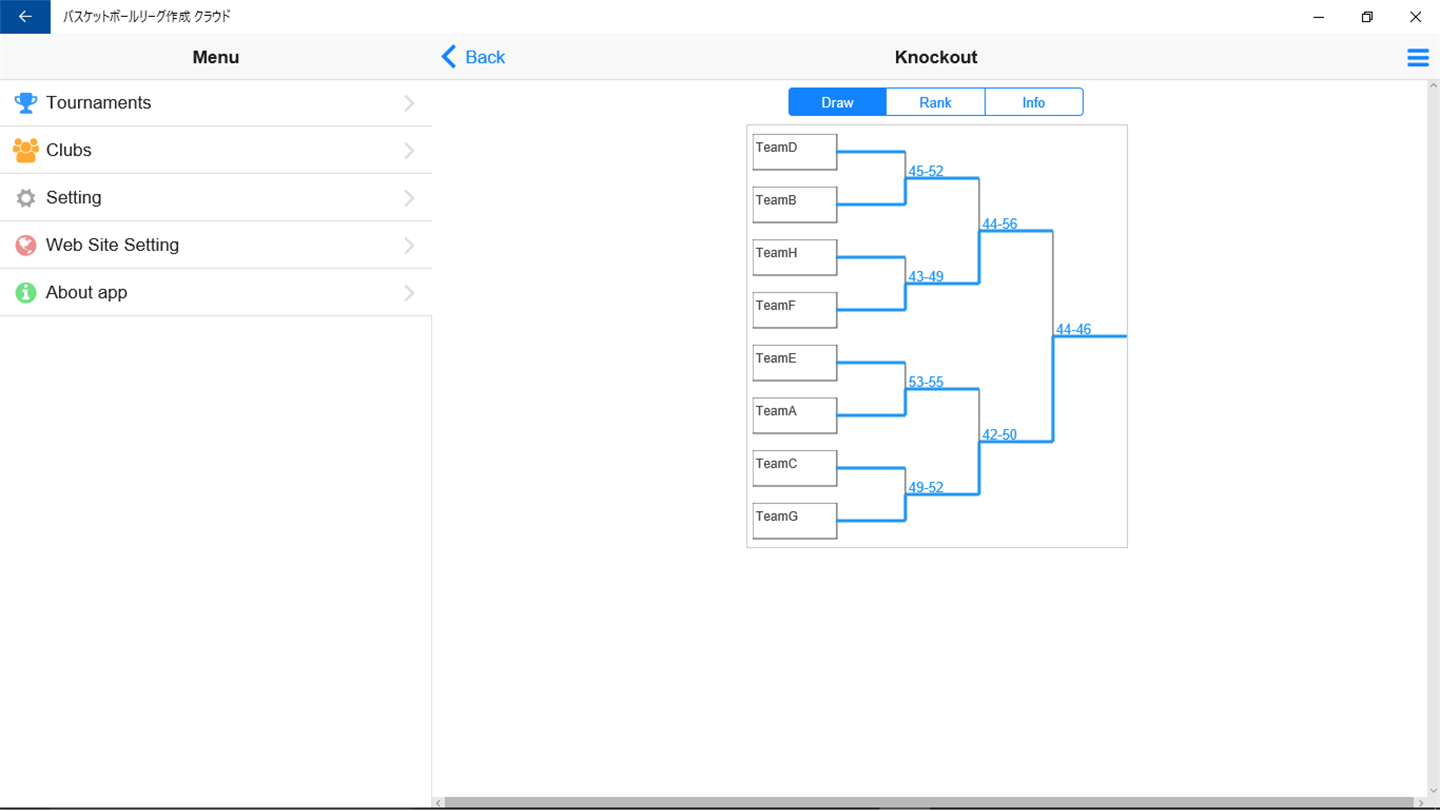Image resolution: width=1440 pixels, height=810 pixels.
Task: Open the 45-52 match score
Action: [x=925, y=171]
